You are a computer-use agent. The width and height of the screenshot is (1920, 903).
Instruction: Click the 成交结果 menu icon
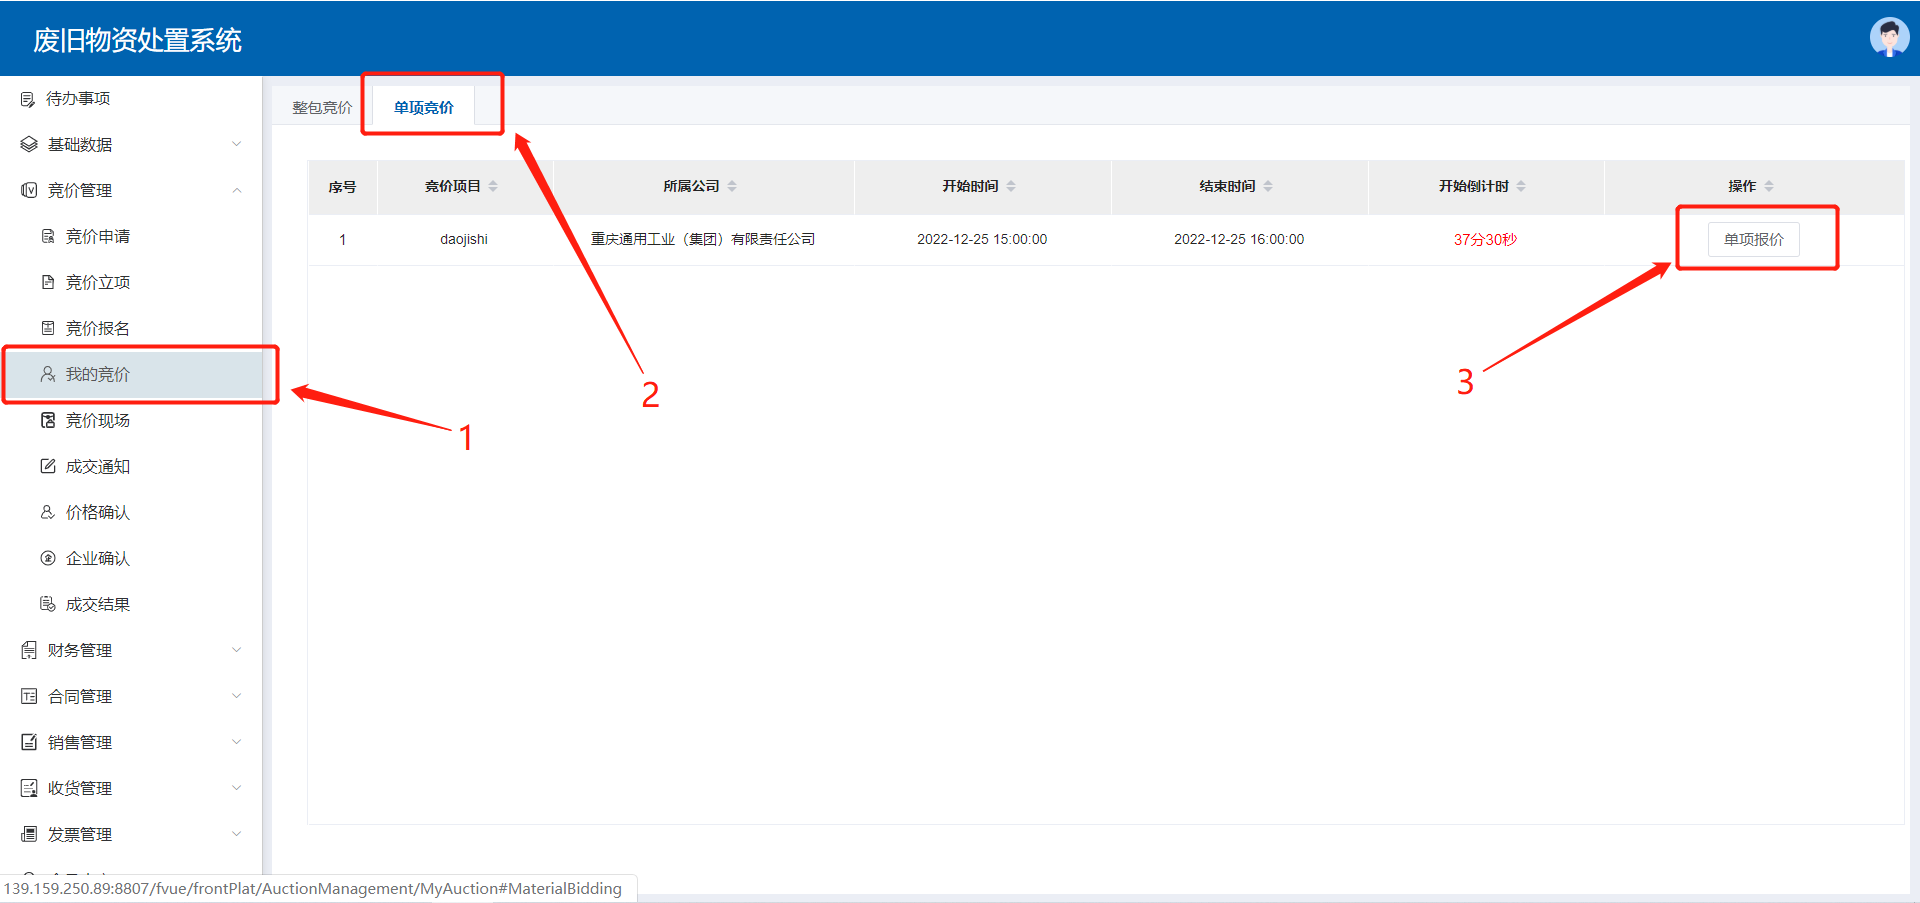tap(48, 605)
